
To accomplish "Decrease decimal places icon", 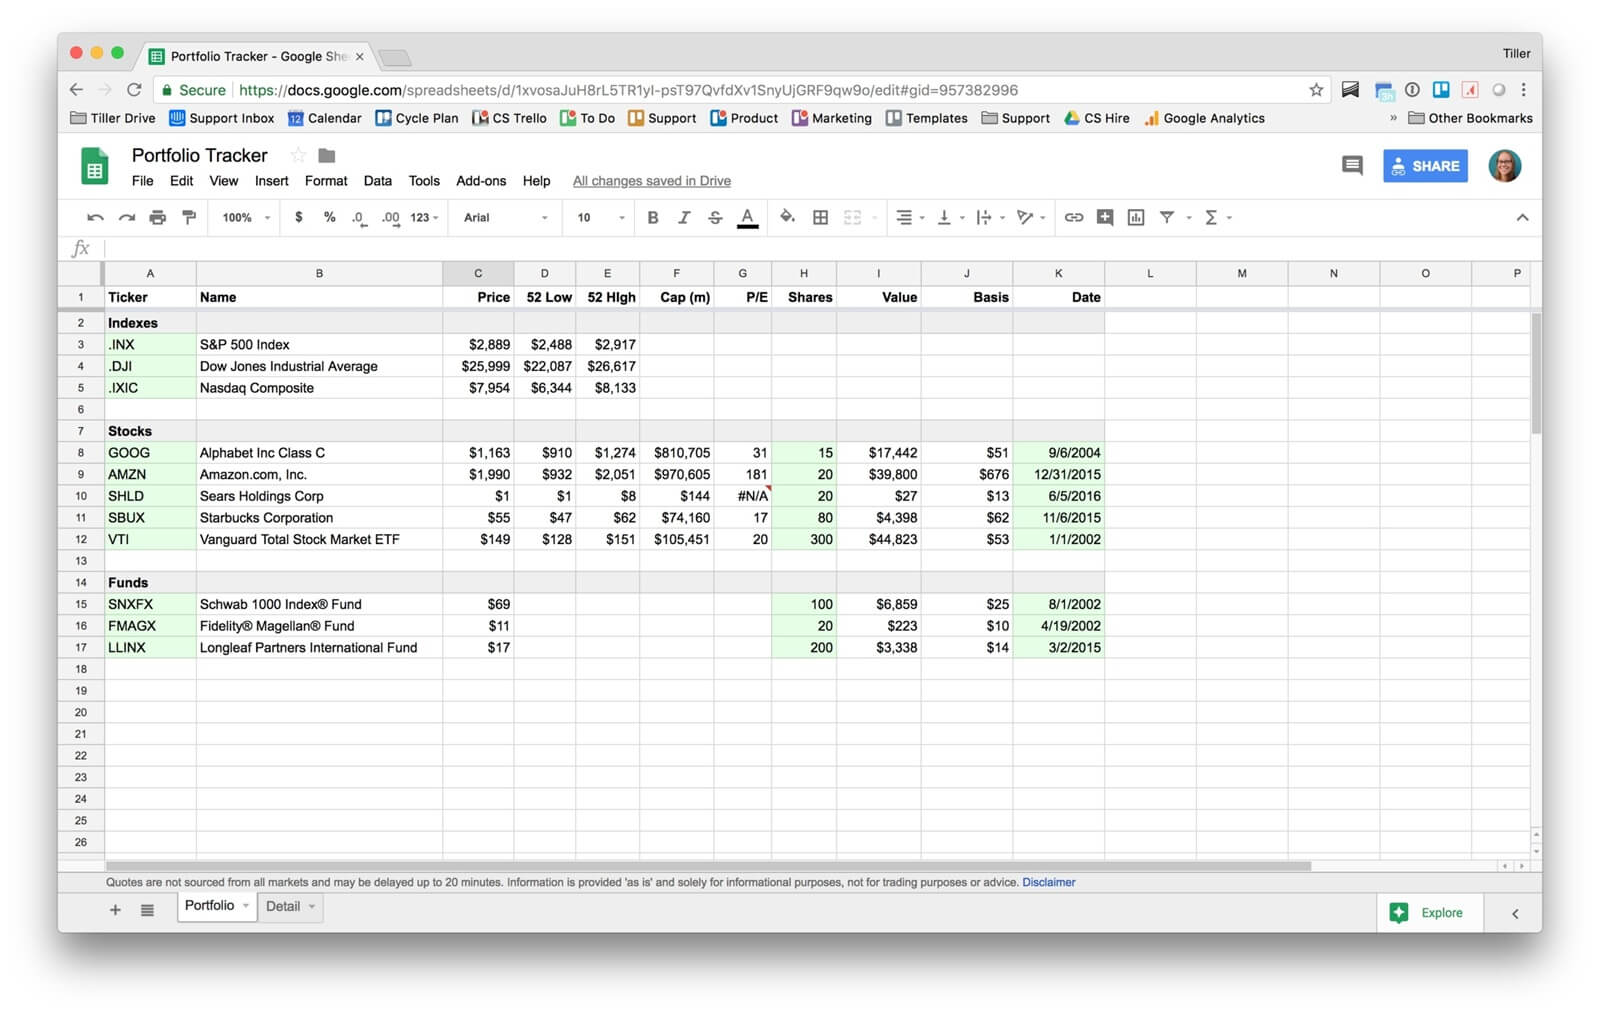I will coord(359,217).
